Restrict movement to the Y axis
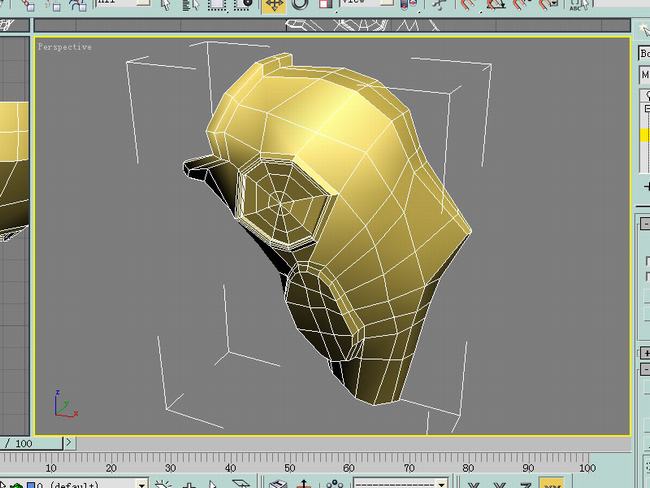Viewport: 650px width, 488px height. tap(500, 485)
